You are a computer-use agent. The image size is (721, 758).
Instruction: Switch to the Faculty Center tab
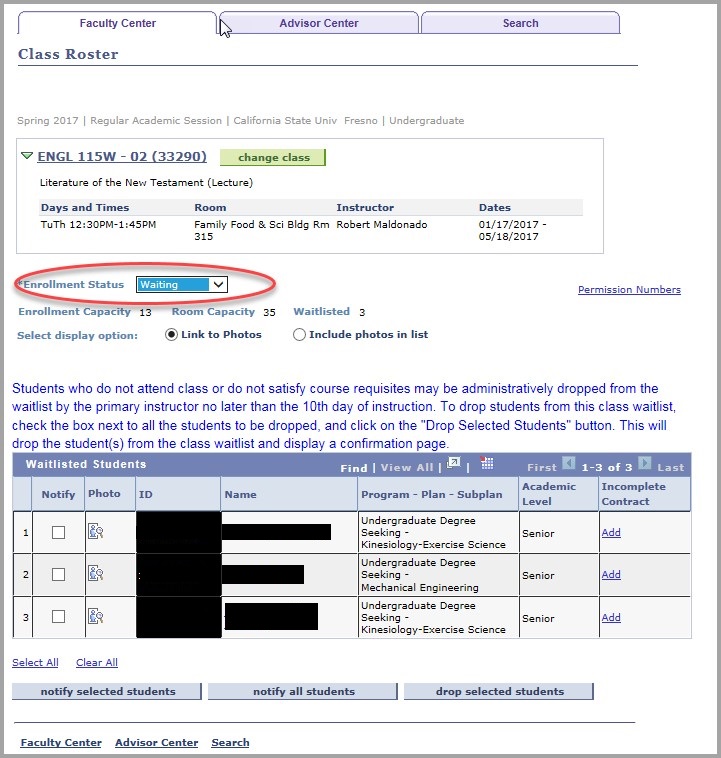tap(118, 23)
